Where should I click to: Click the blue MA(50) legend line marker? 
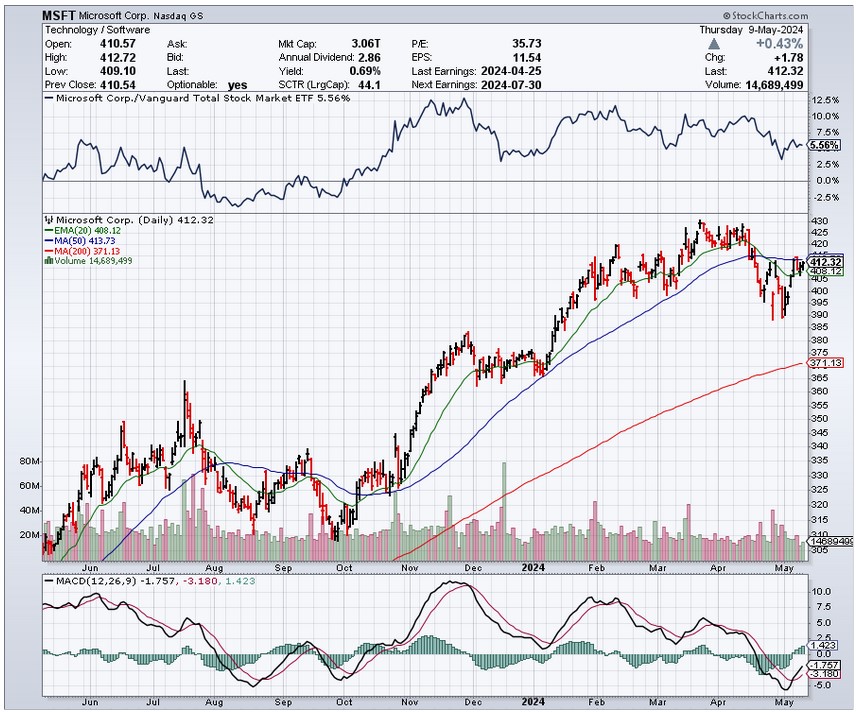point(47,240)
